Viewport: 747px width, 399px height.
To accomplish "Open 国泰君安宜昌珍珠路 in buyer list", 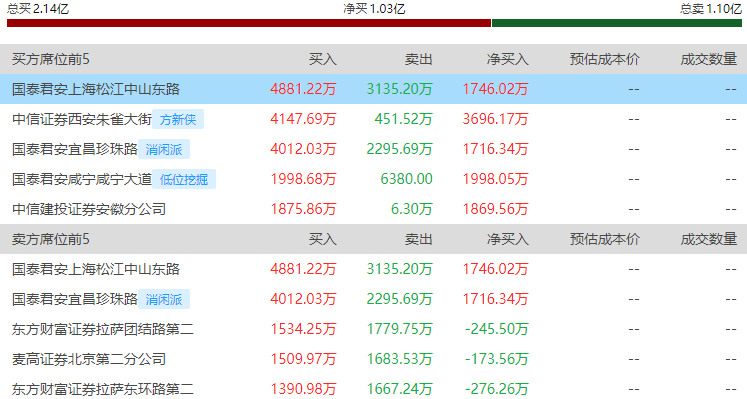I will pyautogui.click(x=75, y=149).
